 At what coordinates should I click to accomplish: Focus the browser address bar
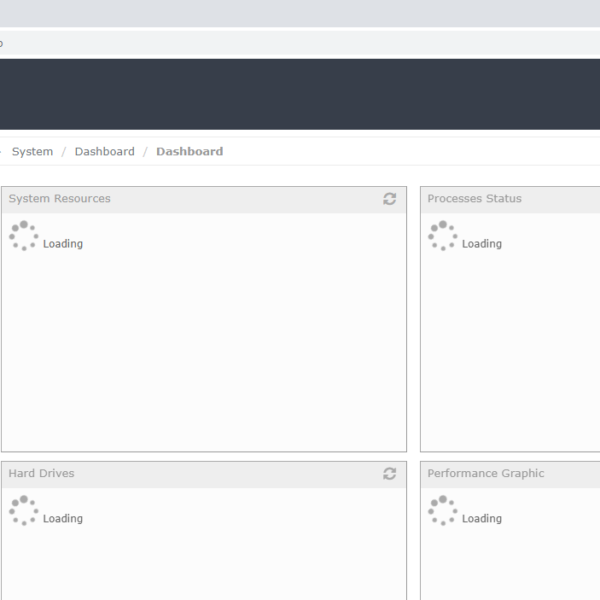tap(300, 43)
